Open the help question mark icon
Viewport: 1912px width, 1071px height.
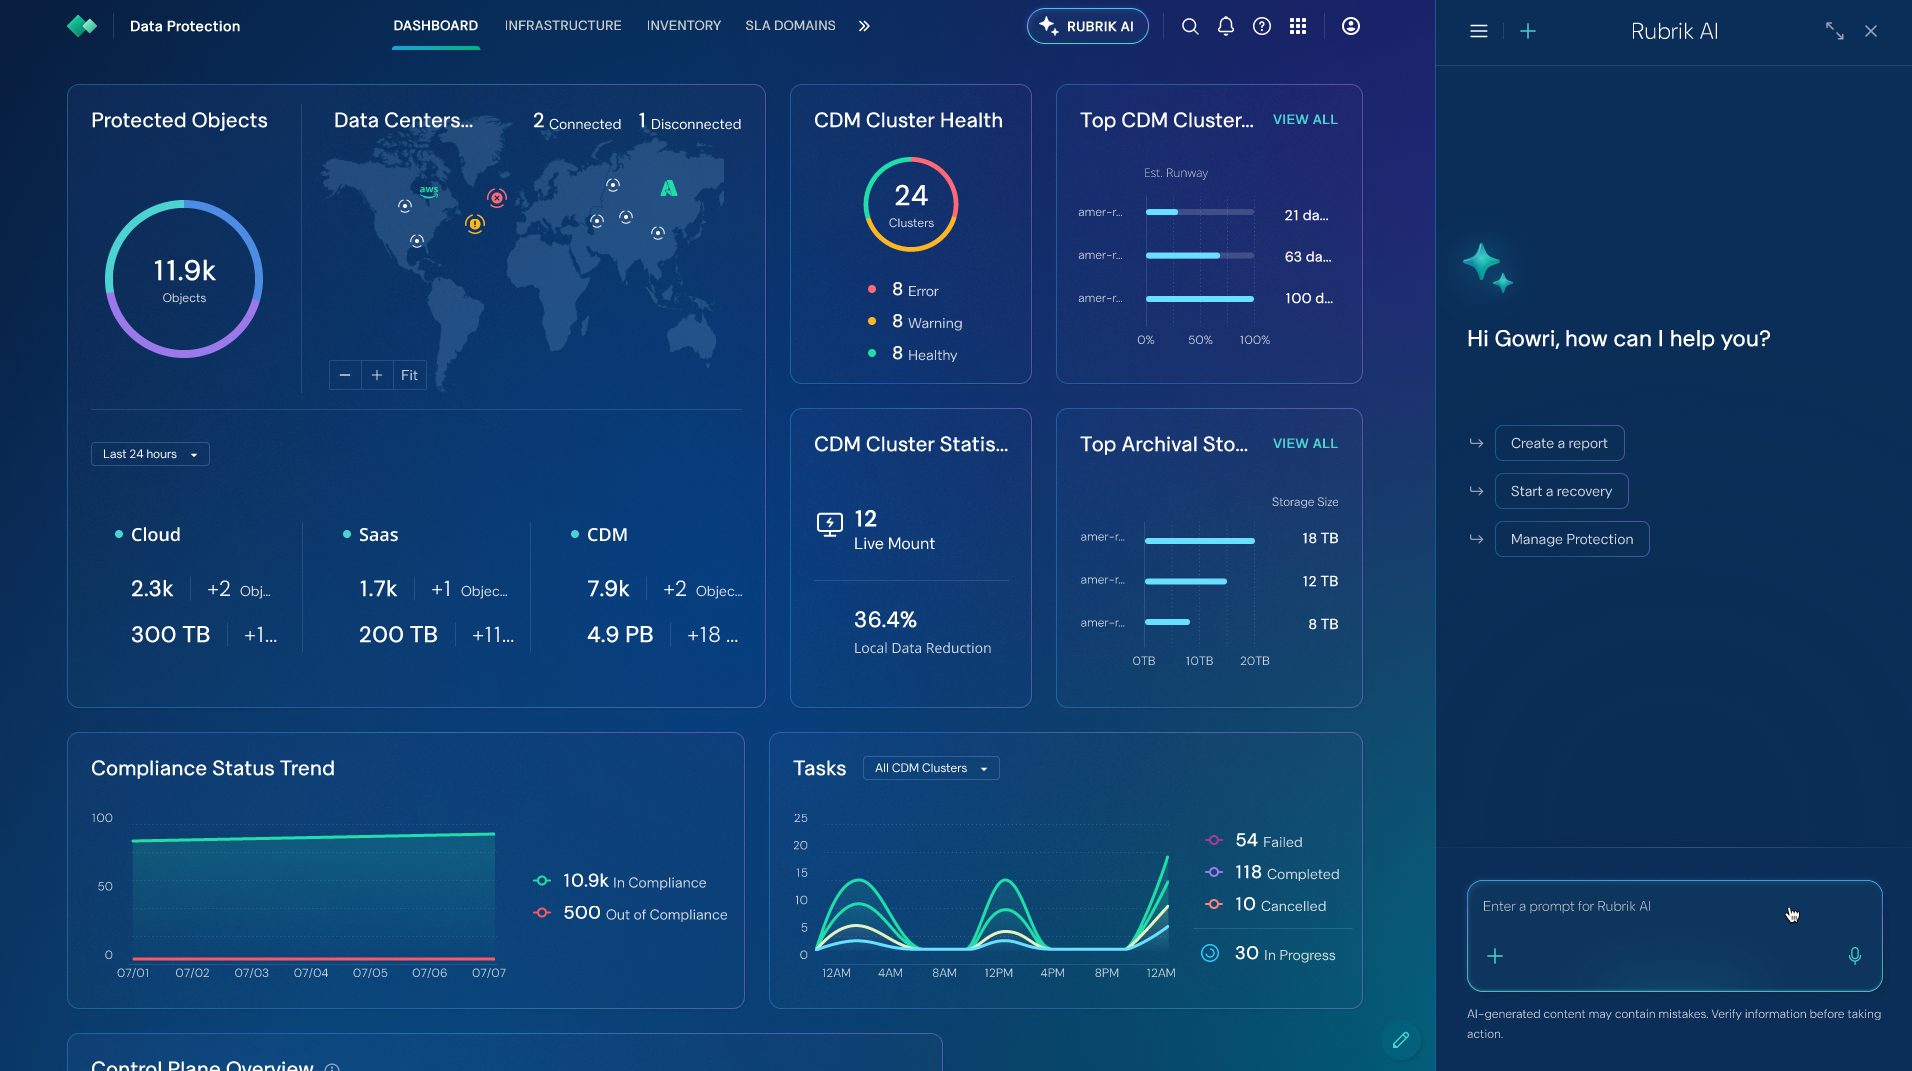[1262, 27]
